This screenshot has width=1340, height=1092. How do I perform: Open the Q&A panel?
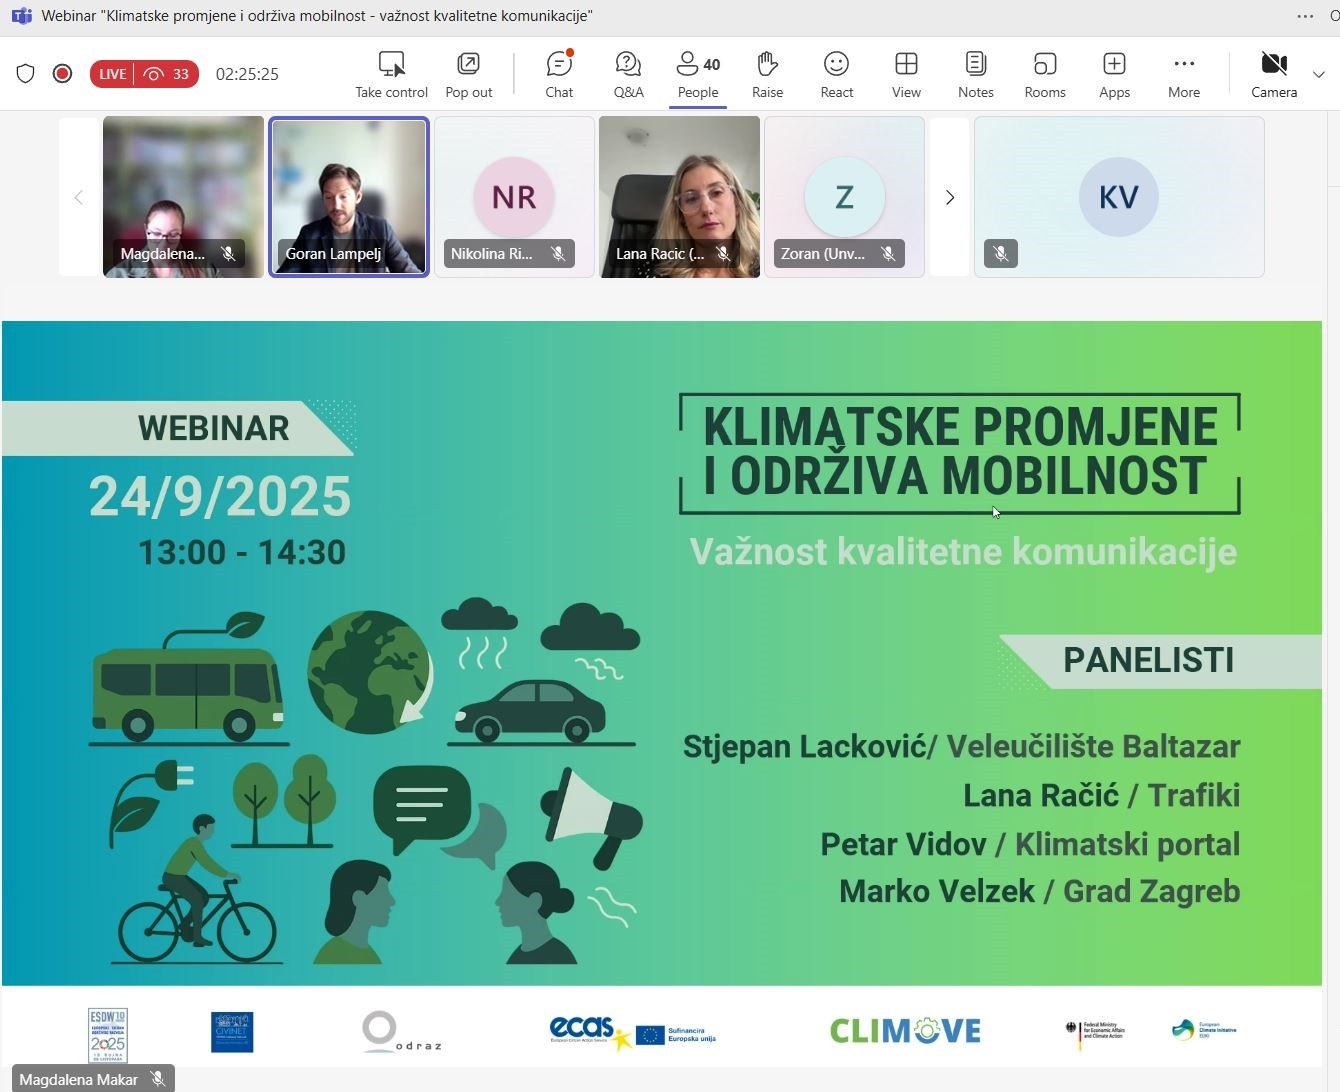tap(628, 75)
